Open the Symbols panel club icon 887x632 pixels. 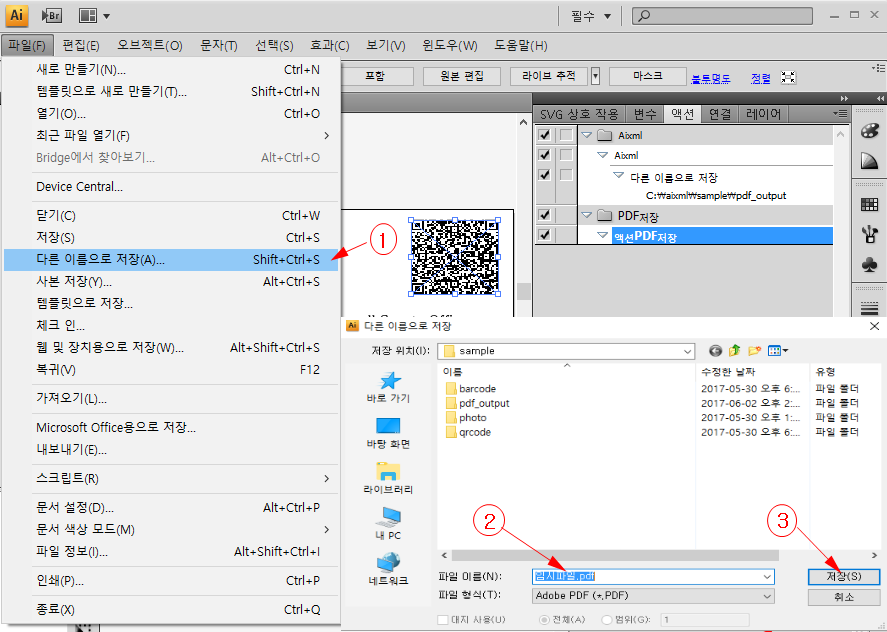click(x=869, y=265)
